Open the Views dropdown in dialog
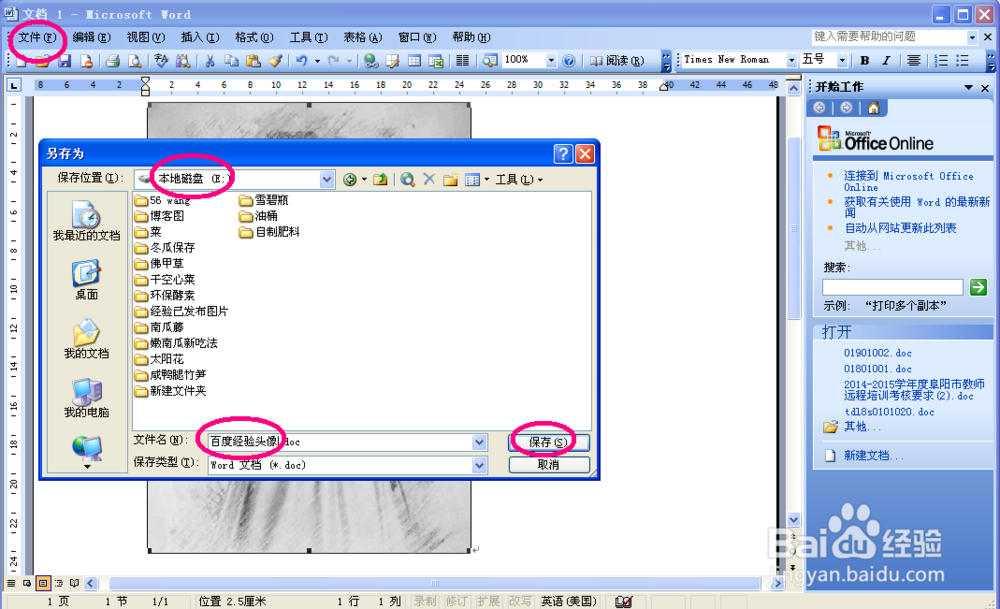1000x609 pixels. point(487,180)
